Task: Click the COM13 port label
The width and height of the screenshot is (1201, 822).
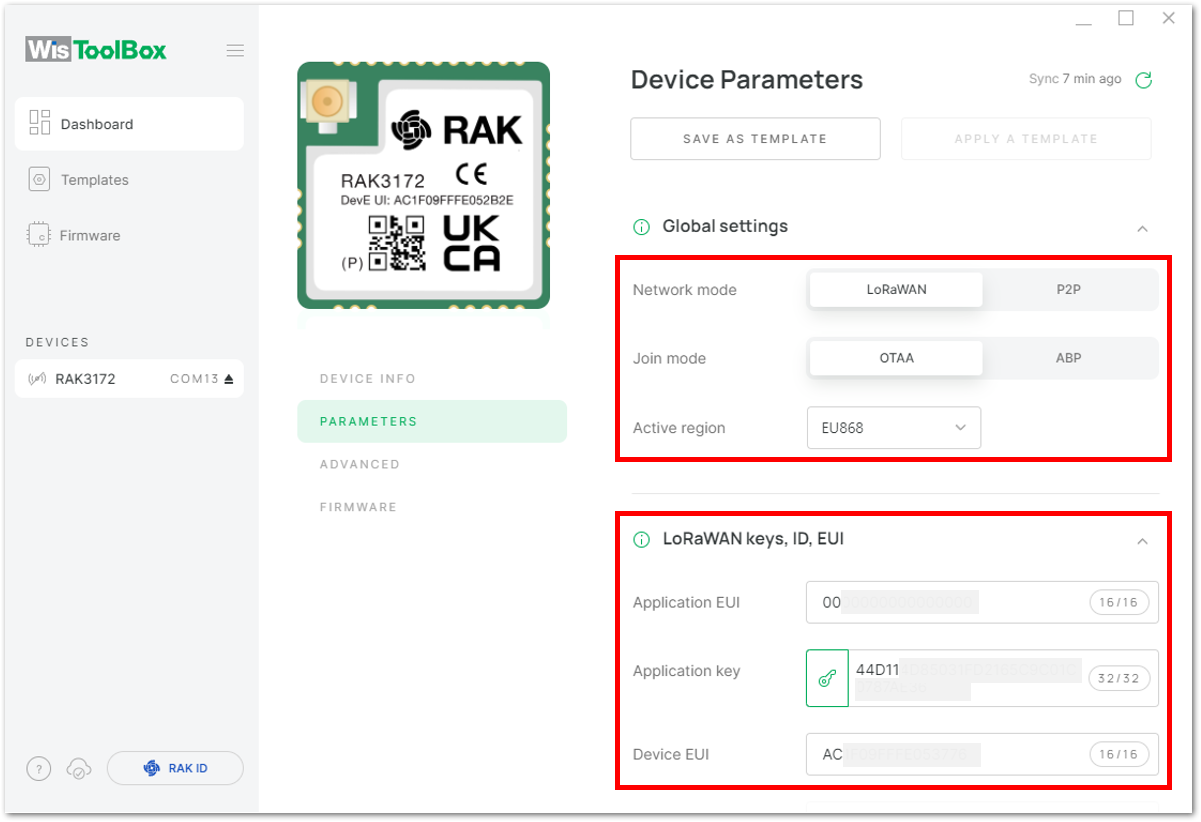Action: coord(194,379)
